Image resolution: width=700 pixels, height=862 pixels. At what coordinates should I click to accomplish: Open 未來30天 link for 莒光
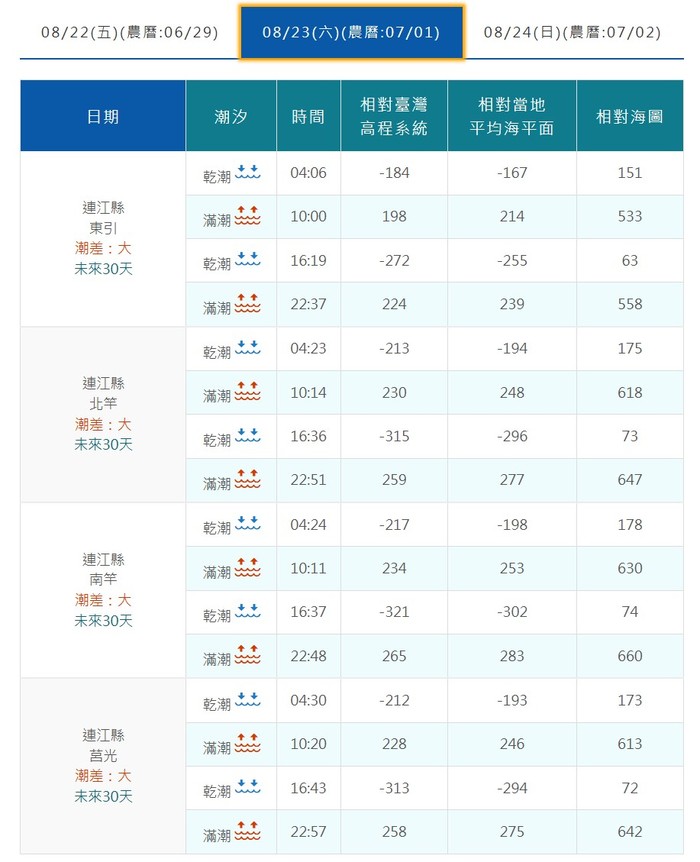pos(103,796)
